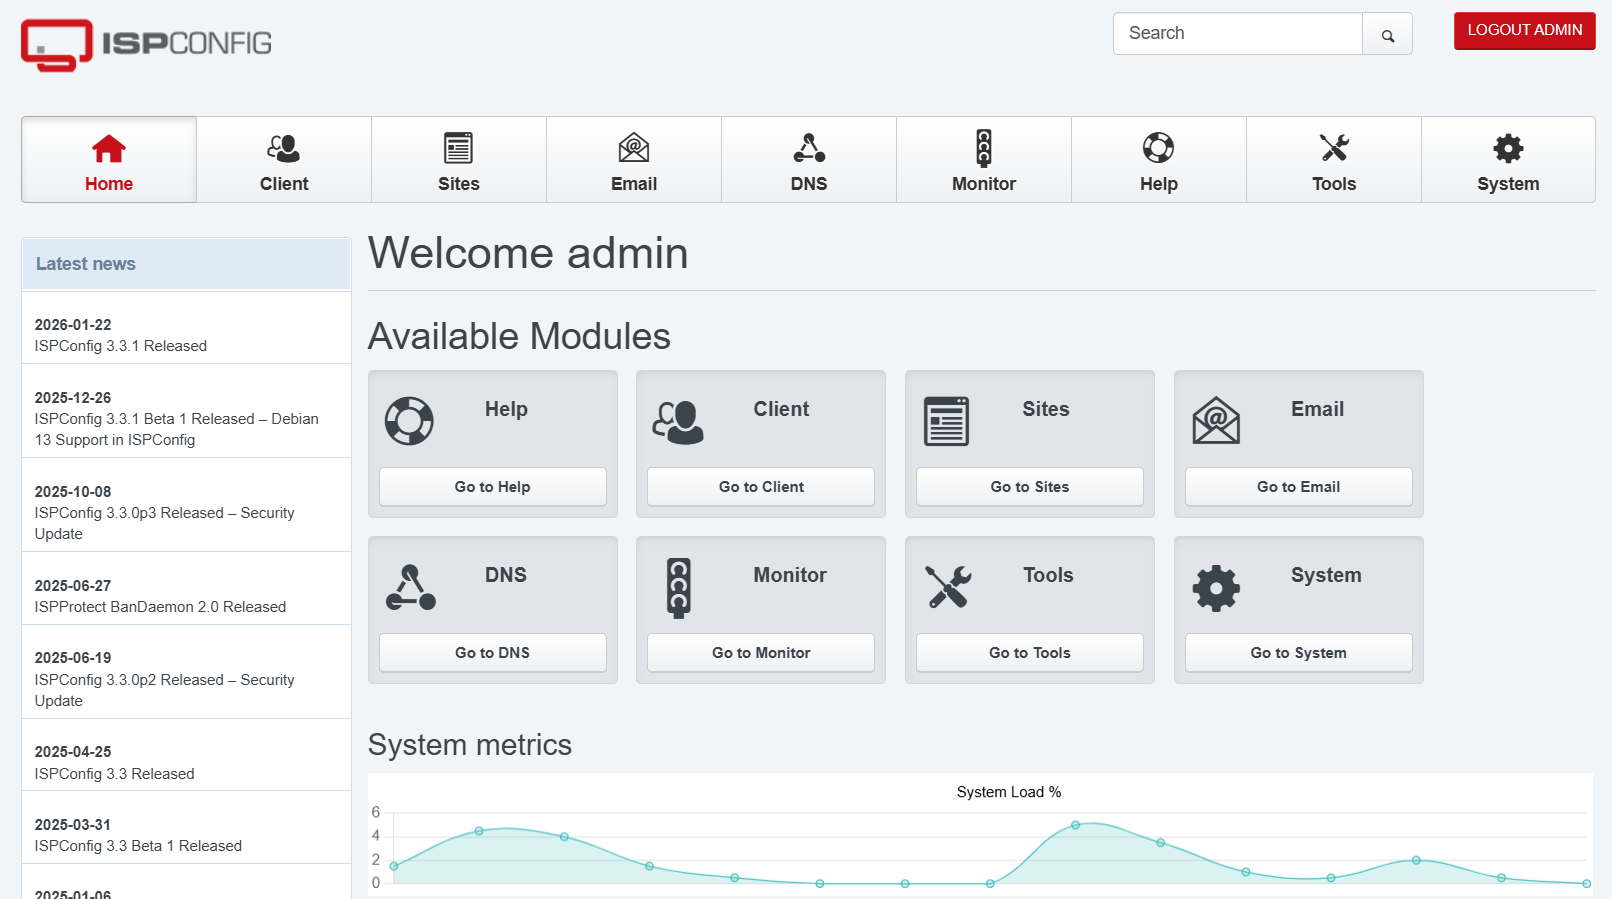This screenshot has height=899, width=1612.
Task: Click the Go to Monitor button
Action: click(761, 653)
